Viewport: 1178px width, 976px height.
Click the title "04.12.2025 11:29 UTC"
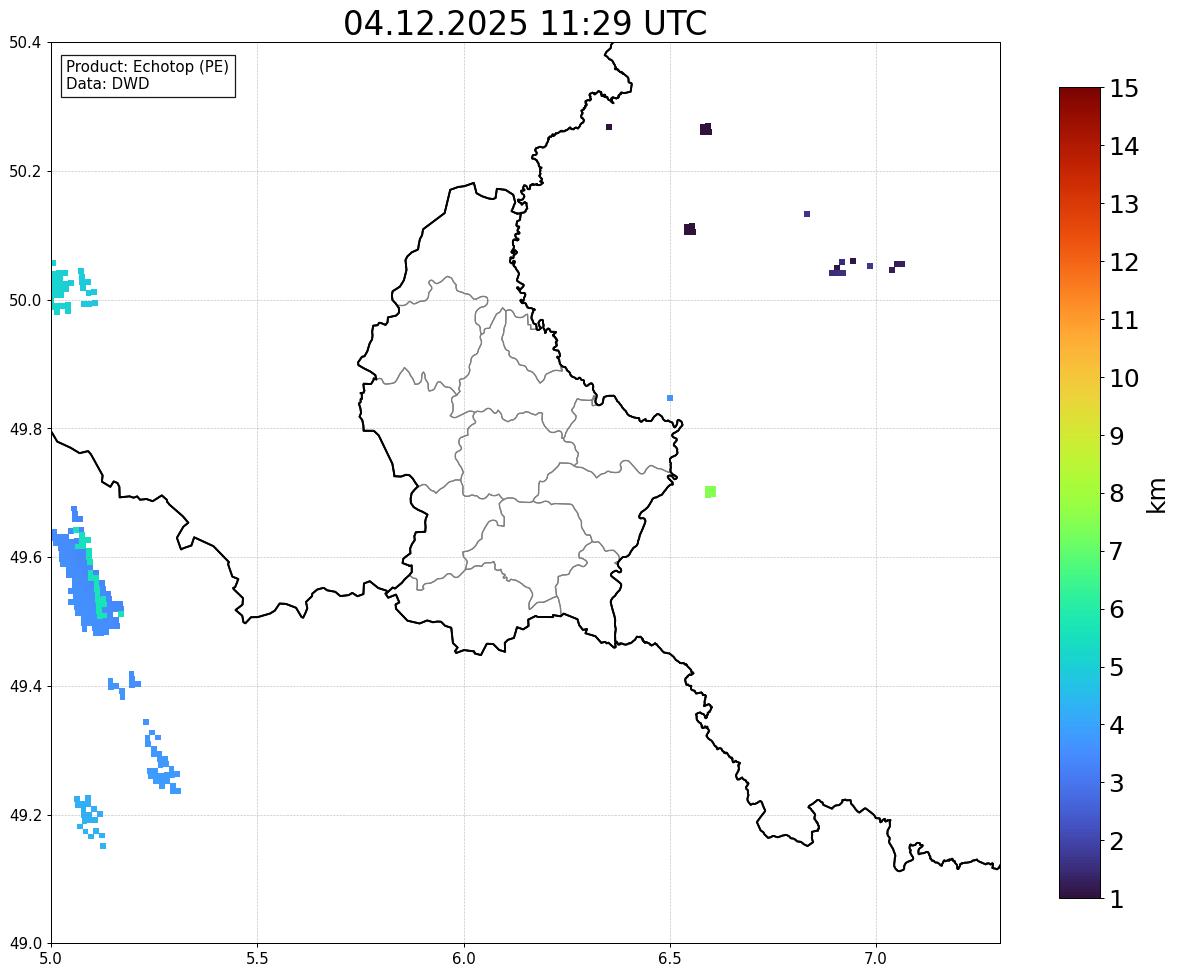pos(525,23)
